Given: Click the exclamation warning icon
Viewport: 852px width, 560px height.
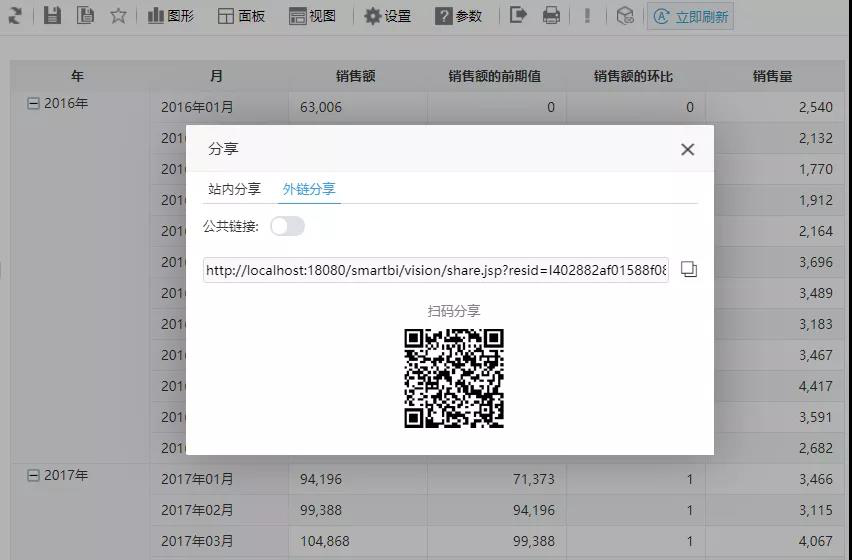Looking at the screenshot, I should coord(587,15).
